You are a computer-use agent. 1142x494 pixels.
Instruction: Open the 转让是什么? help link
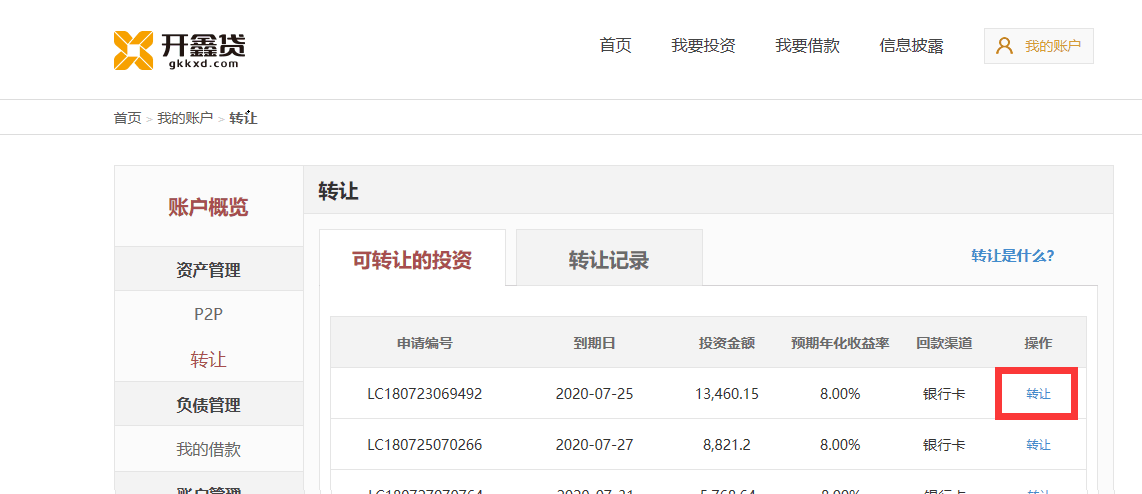pyautogui.click(x=1012, y=255)
